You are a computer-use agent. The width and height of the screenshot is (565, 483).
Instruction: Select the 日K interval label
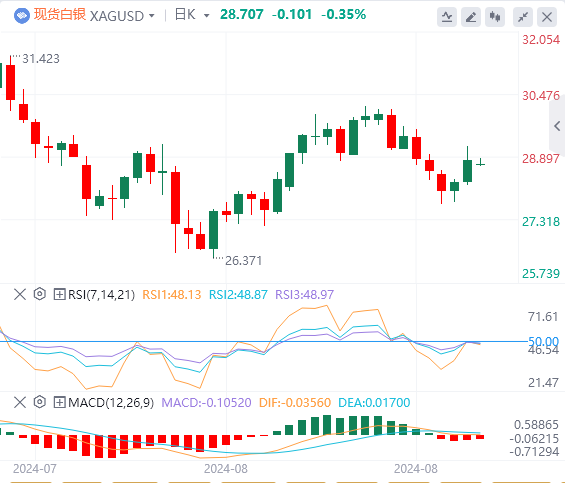[185, 15]
